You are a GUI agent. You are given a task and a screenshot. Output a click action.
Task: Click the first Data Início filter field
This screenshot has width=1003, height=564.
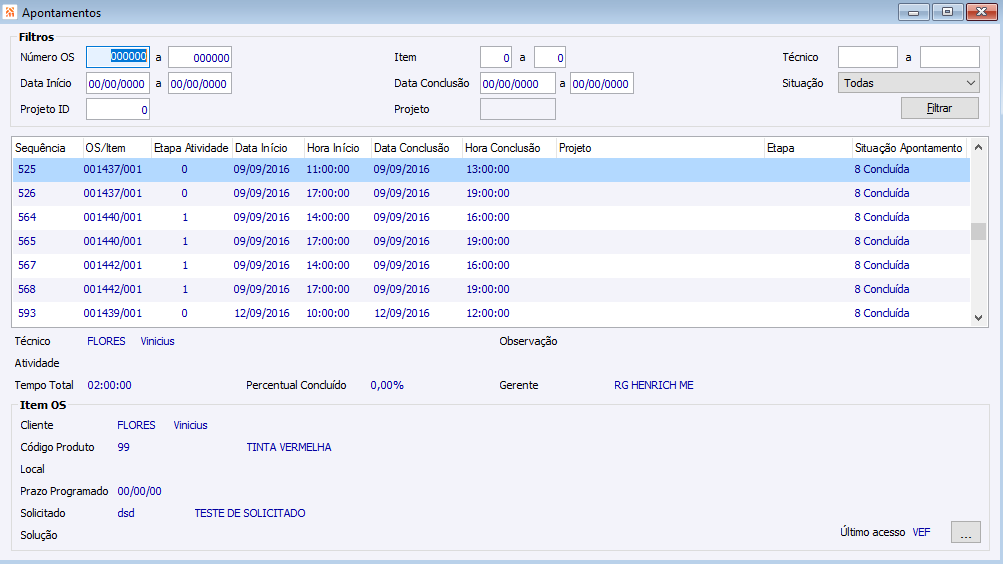tap(118, 83)
